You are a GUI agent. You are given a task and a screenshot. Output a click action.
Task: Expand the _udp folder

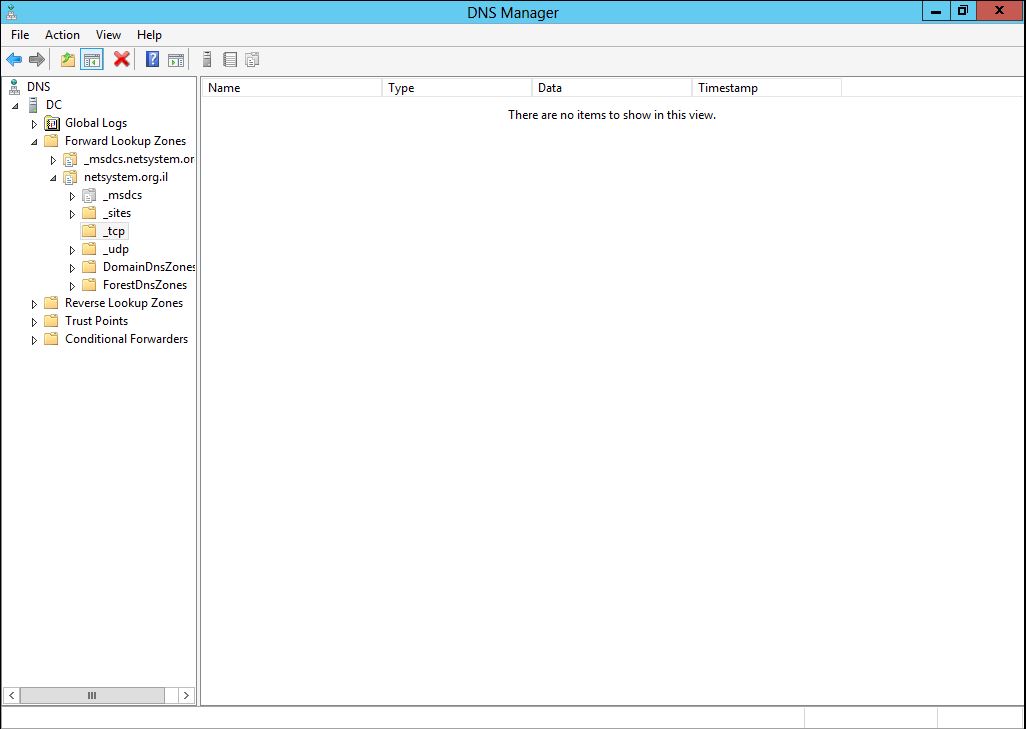[73, 250]
